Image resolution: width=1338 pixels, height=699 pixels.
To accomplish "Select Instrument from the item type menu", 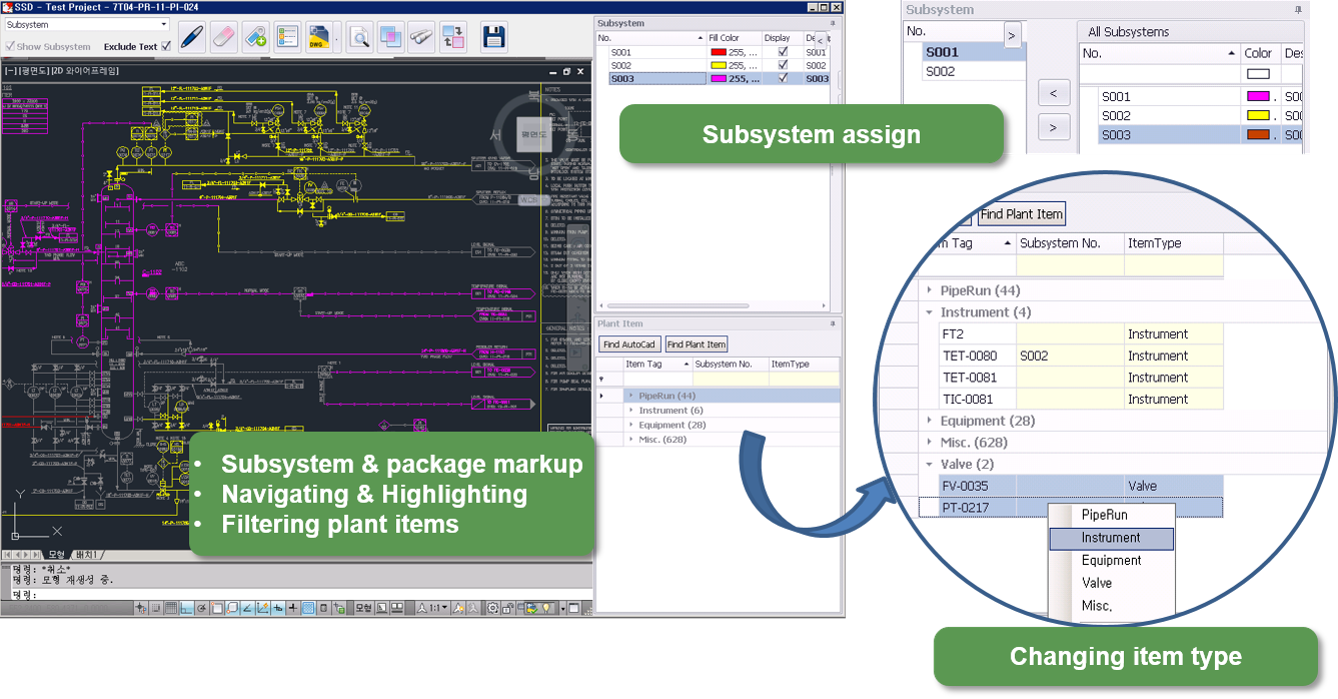I will coord(1111,538).
